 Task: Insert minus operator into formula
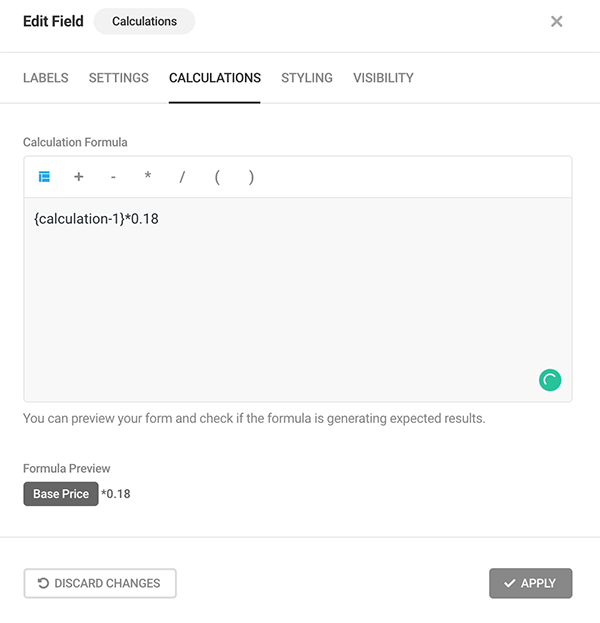pos(113,177)
